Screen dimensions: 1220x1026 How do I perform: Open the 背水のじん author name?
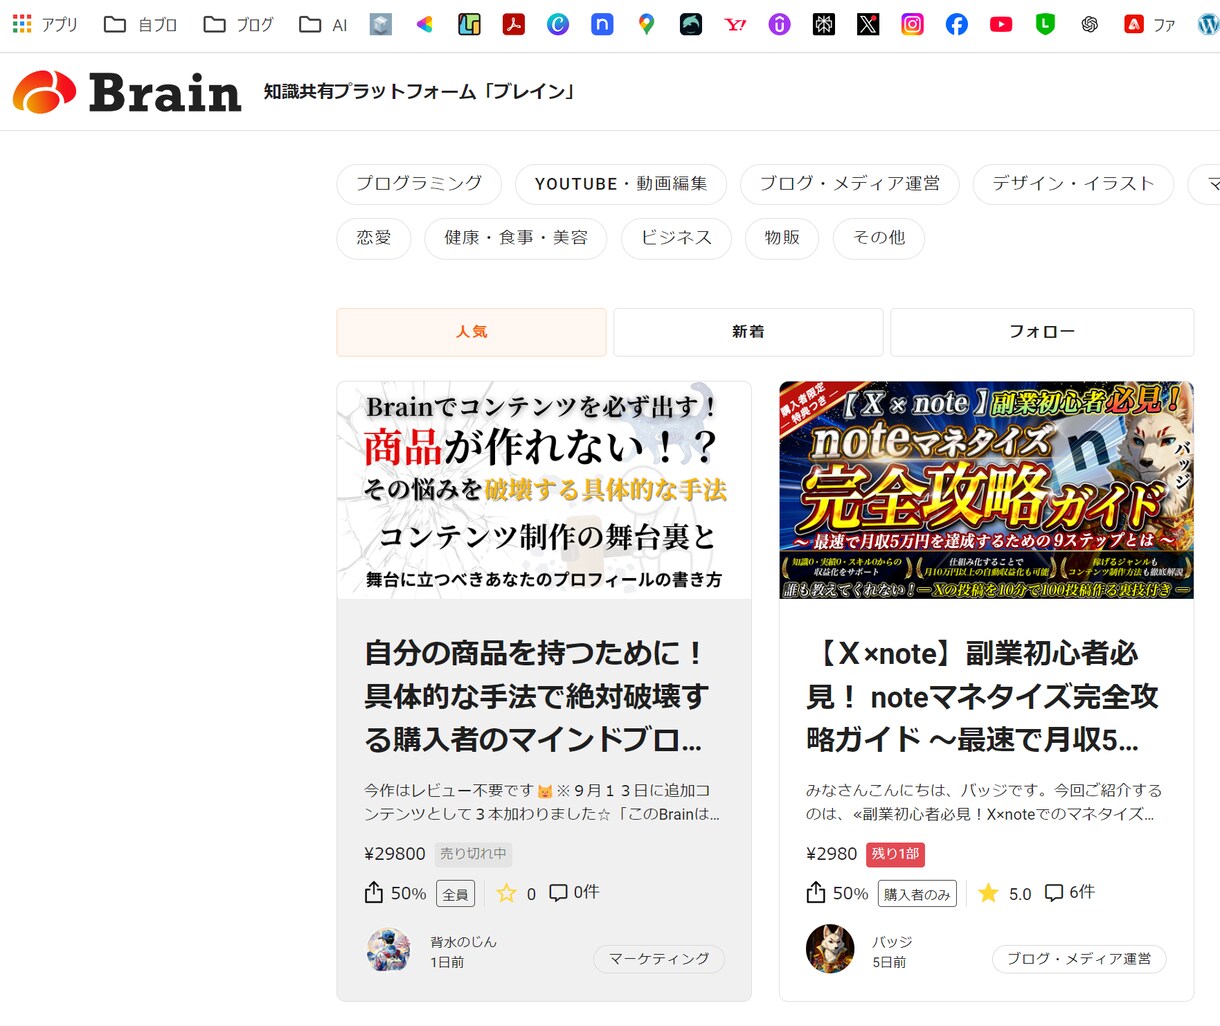click(x=463, y=942)
